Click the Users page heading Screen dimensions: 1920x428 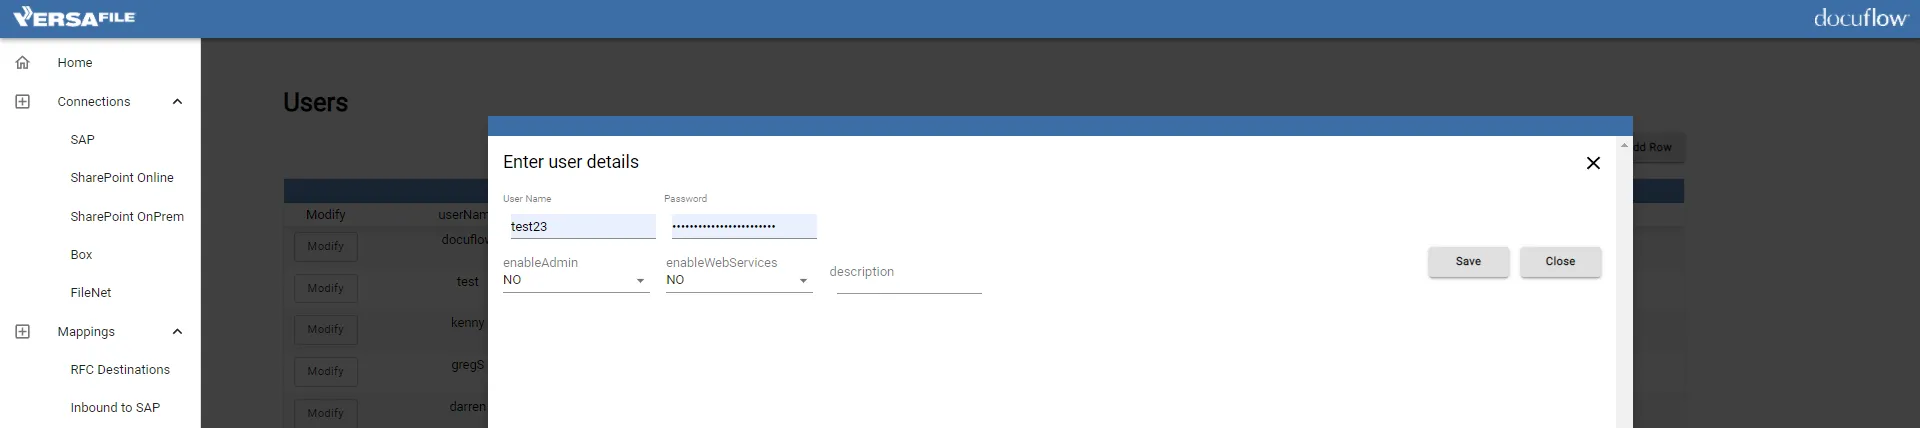pos(315,102)
